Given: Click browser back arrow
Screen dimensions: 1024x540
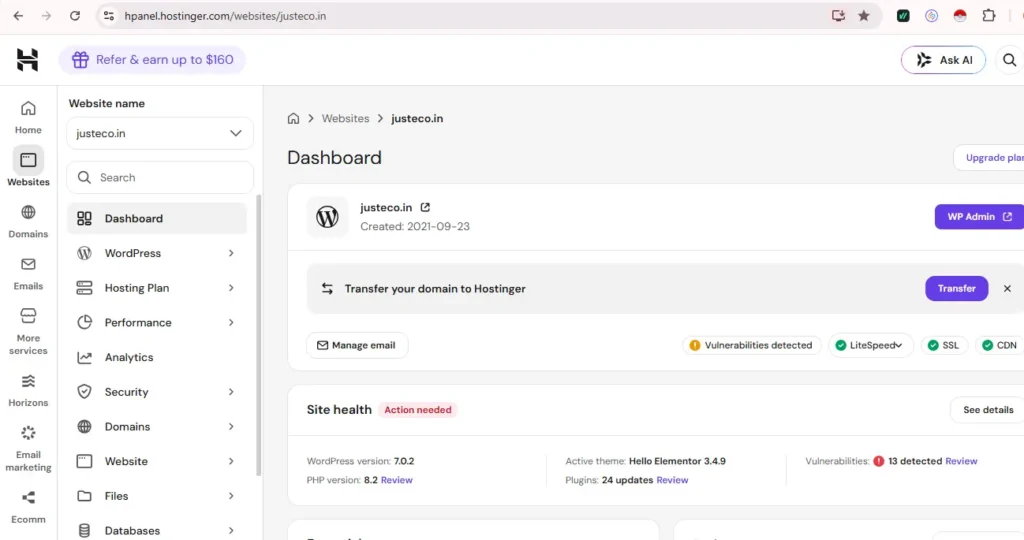Looking at the screenshot, I should [18, 16].
